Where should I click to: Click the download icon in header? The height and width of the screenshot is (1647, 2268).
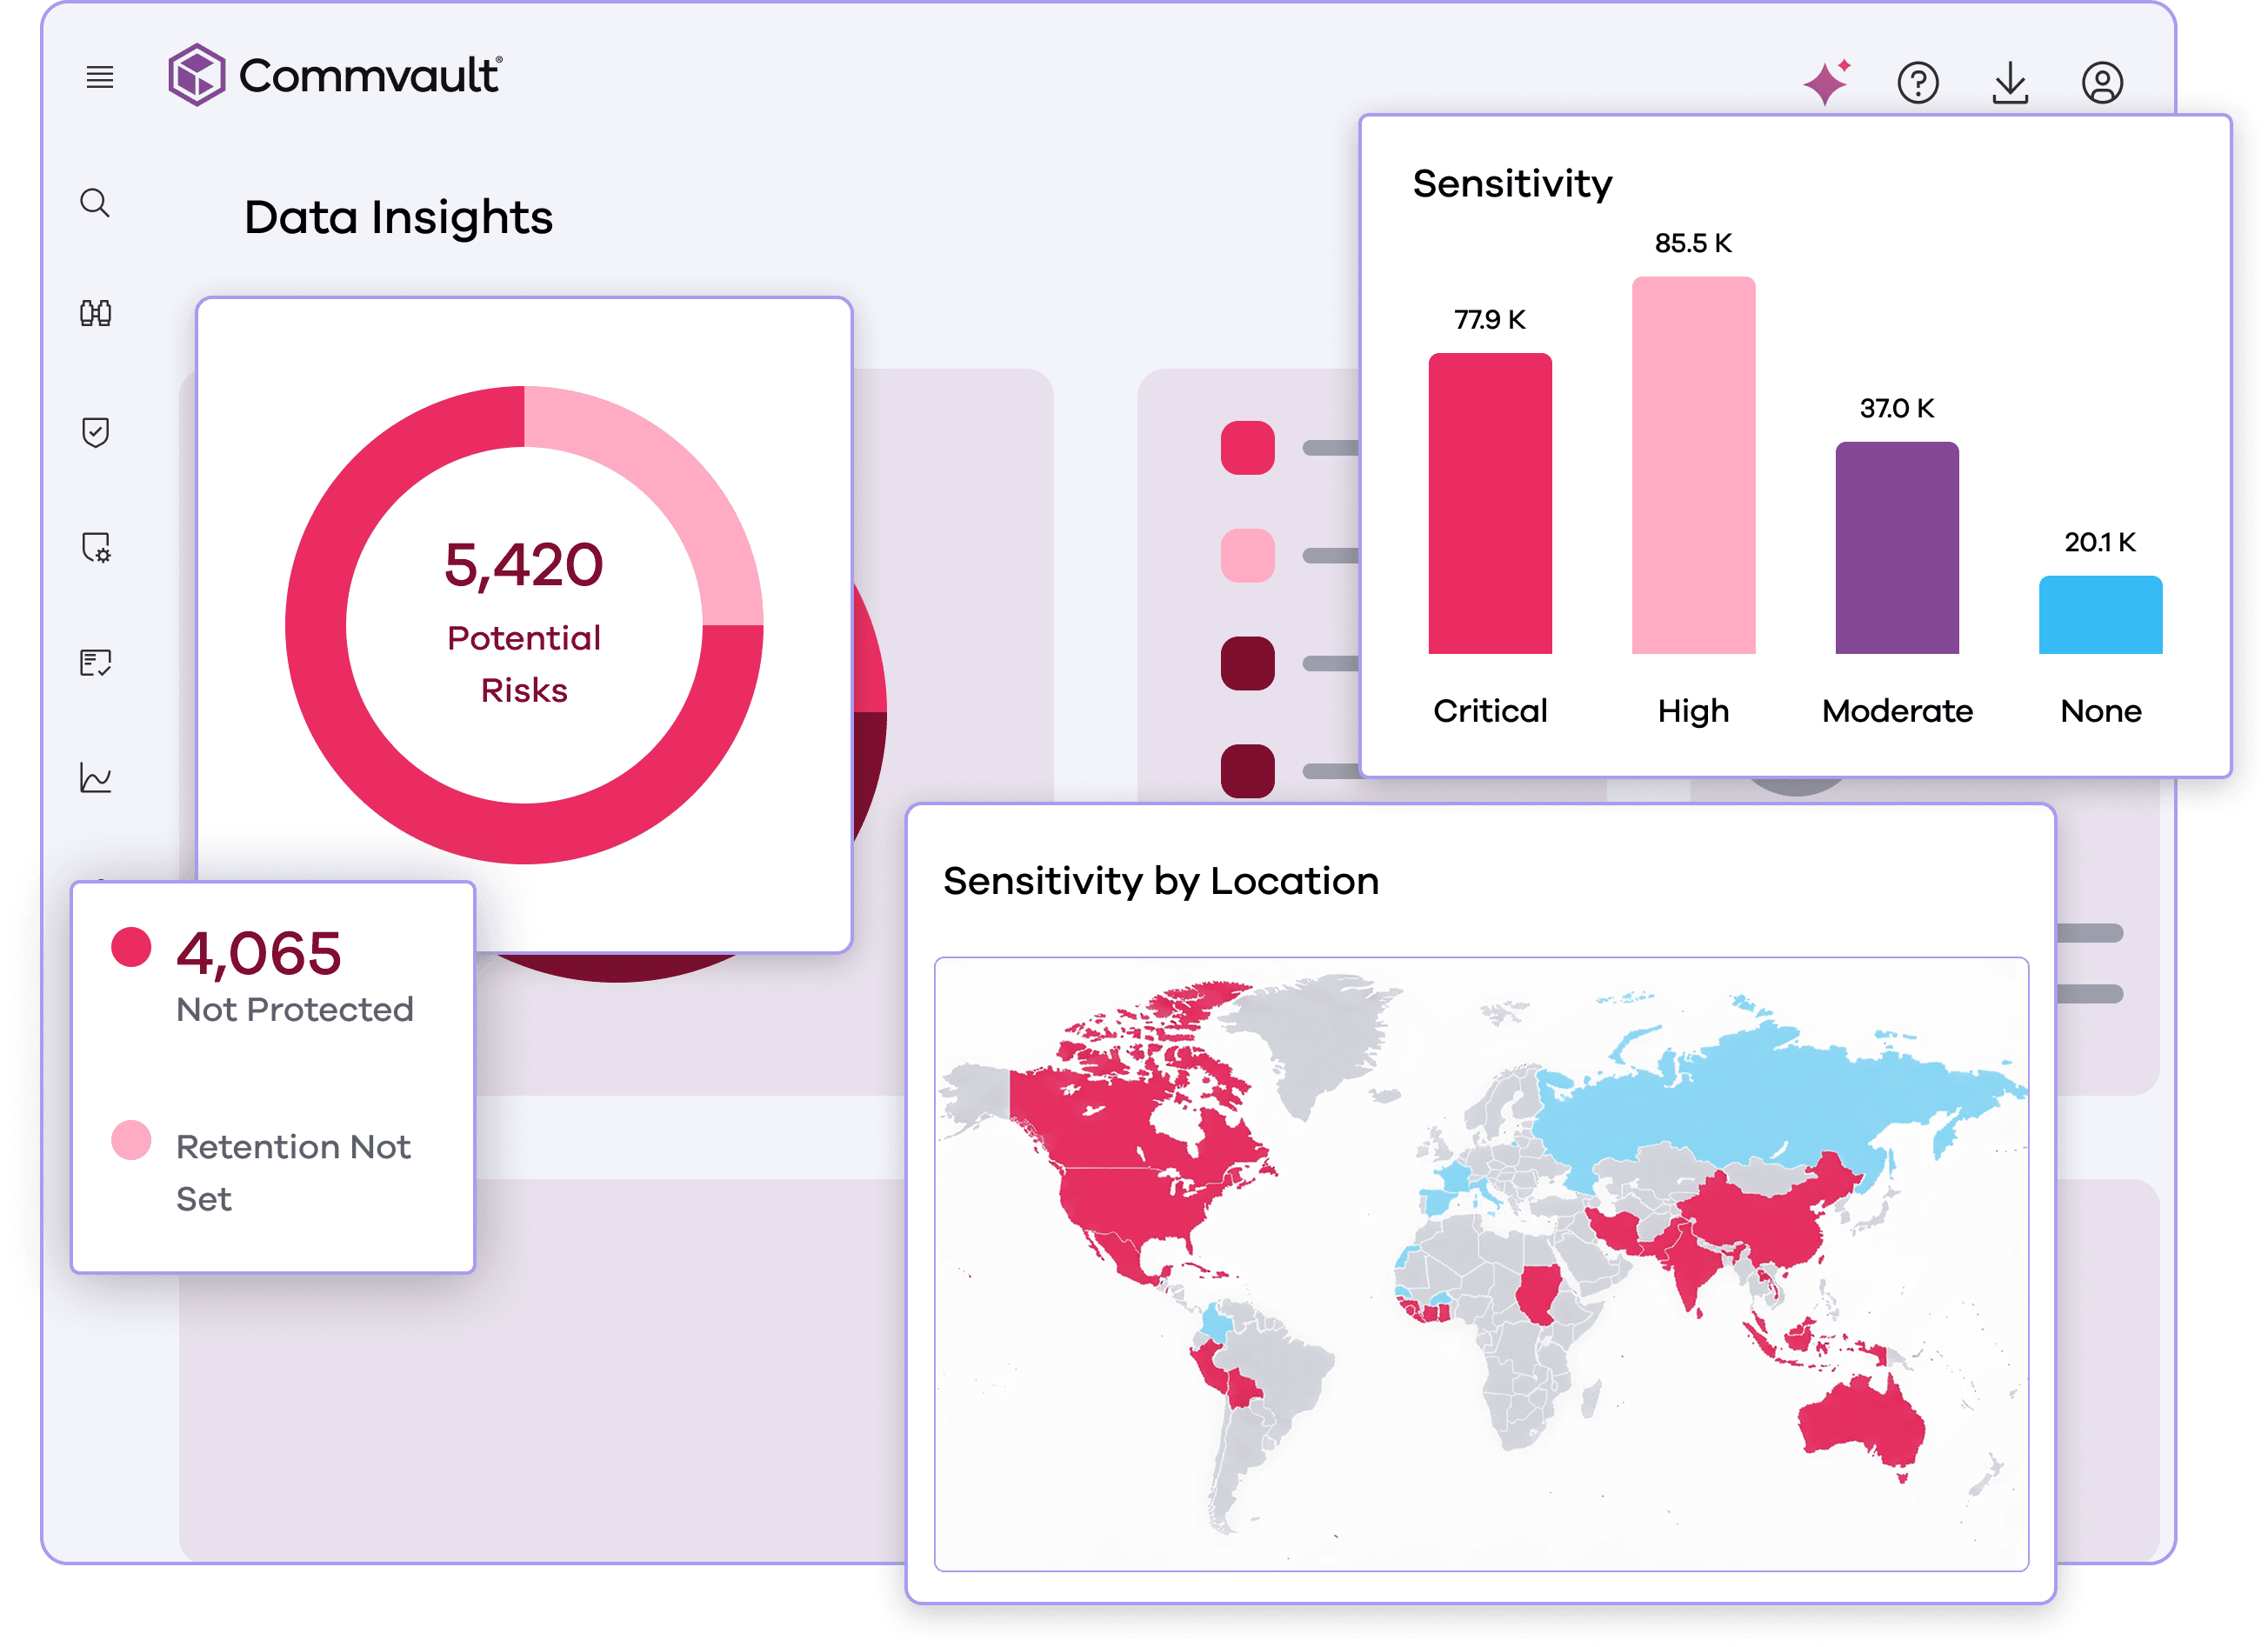(x=2010, y=83)
